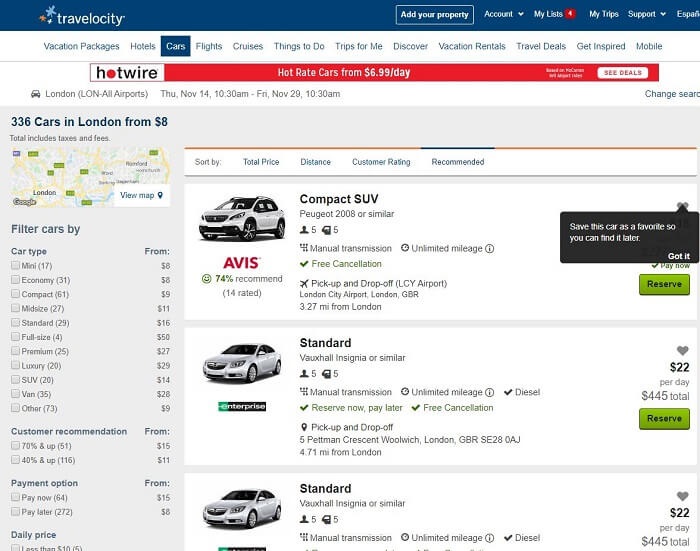This screenshot has width=700, height=551.
Task: Go to the Hotels tab
Action: [143, 46]
